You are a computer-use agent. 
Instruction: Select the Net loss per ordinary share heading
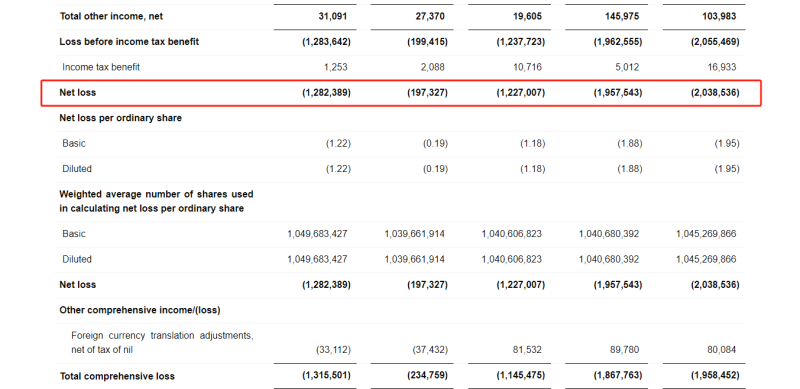coord(120,118)
